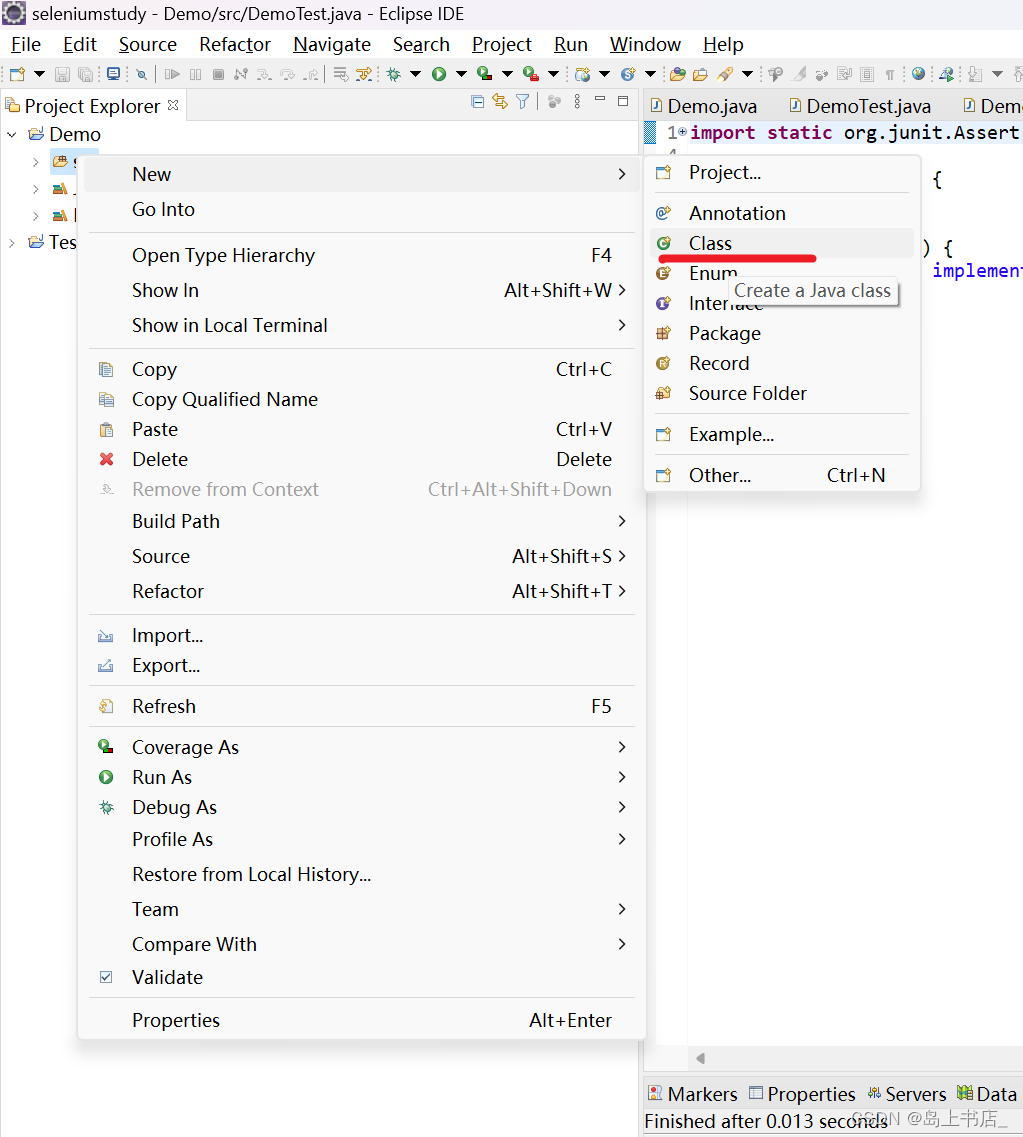This screenshot has height=1137, width=1023.
Task: Click Properties in the context menu
Action: (362, 1020)
